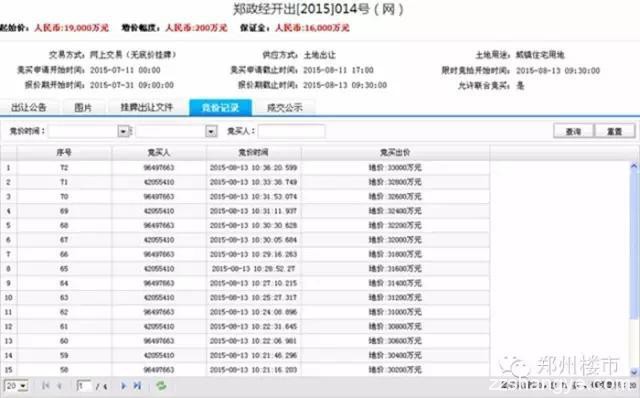Select the bid price 30600万元 cell
Image resolution: width=640 pixels, height=398 pixels.
[x=395, y=341]
